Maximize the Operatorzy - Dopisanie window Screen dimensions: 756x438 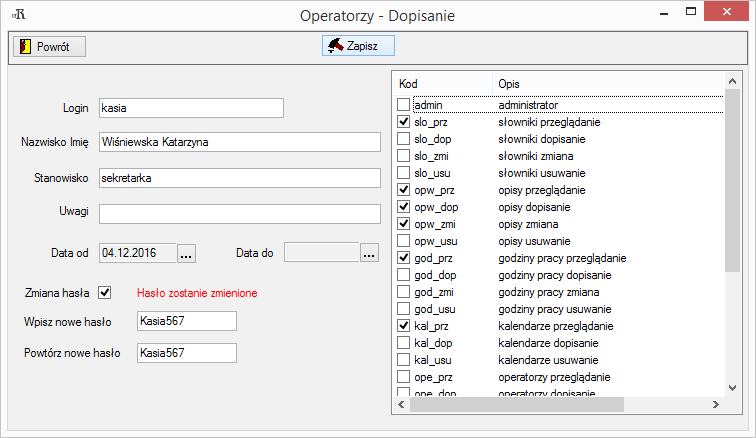pyautogui.click(x=691, y=12)
